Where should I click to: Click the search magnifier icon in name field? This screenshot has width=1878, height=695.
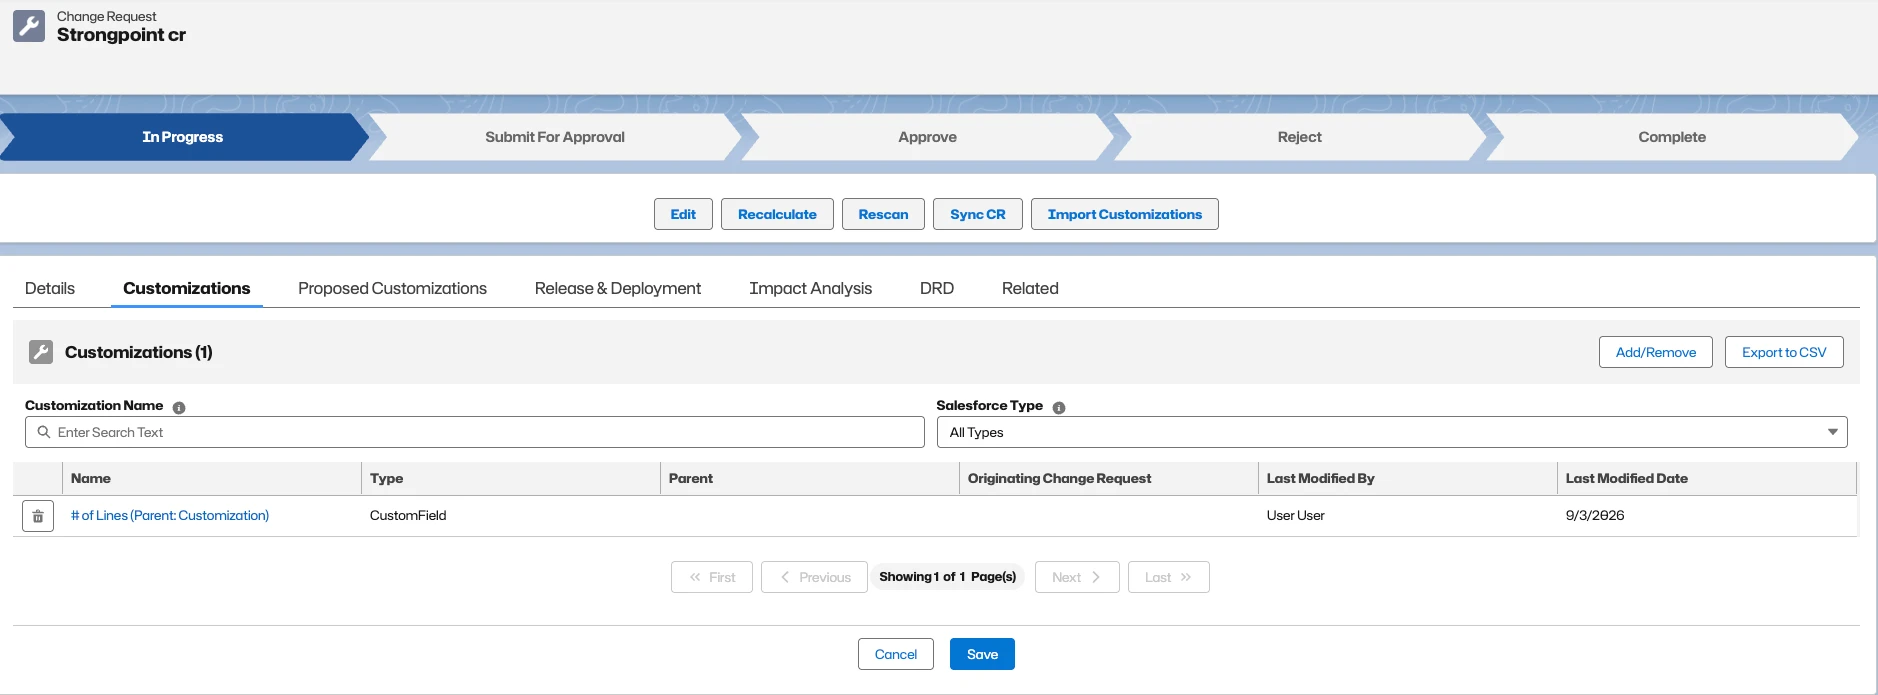click(44, 432)
